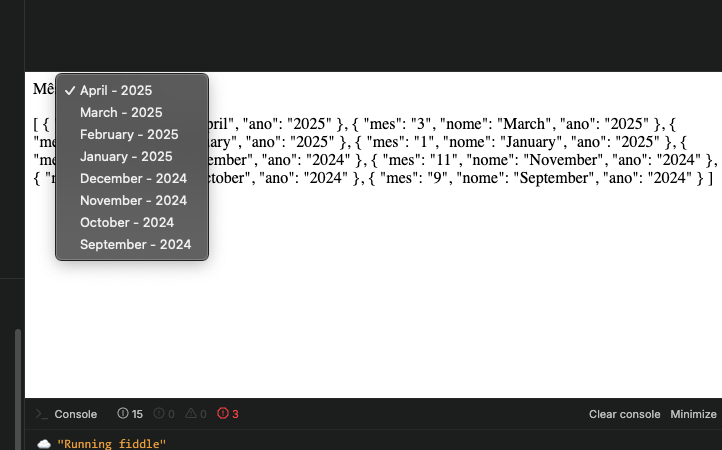The image size is (722, 450).
Task: Pick "February - 2025" in the dropdown
Action: tap(129, 134)
